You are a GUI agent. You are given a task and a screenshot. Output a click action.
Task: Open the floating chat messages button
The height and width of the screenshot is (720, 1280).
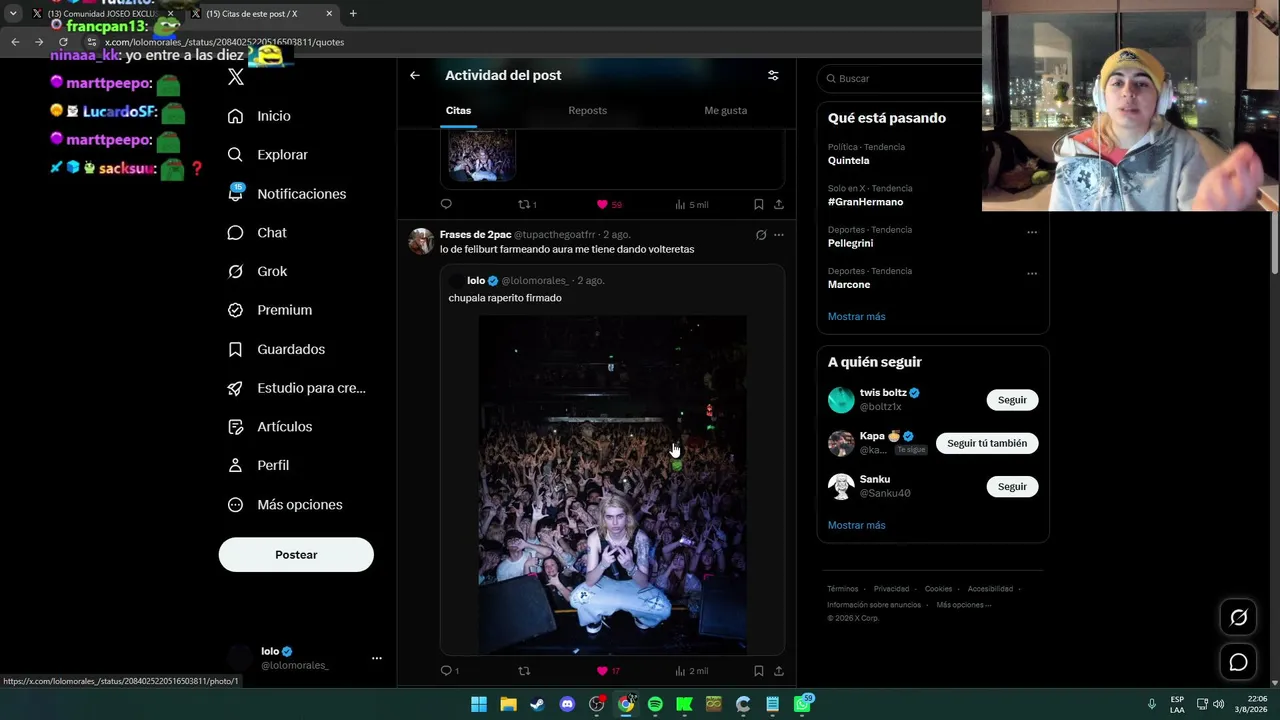coord(1238,662)
